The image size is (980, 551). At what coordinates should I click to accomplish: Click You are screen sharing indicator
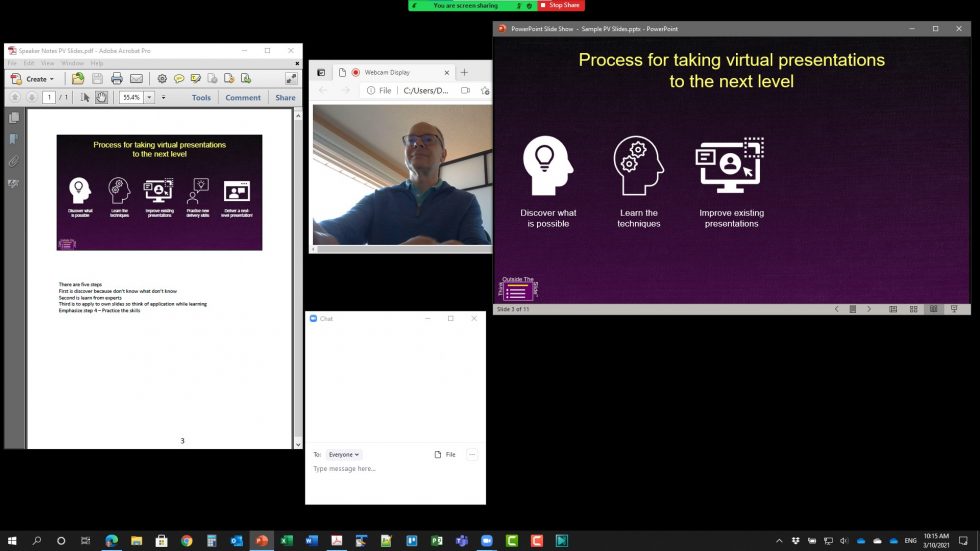pyautogui.click(x=466, y=5)
